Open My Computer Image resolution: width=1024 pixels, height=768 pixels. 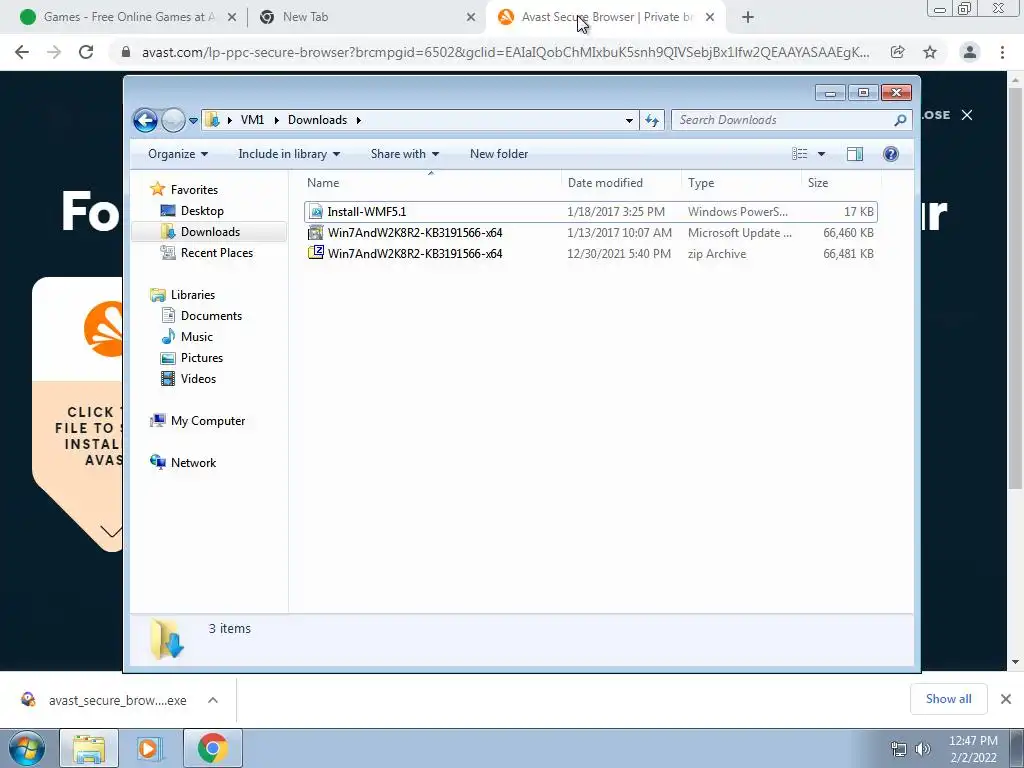click(208, 421)
